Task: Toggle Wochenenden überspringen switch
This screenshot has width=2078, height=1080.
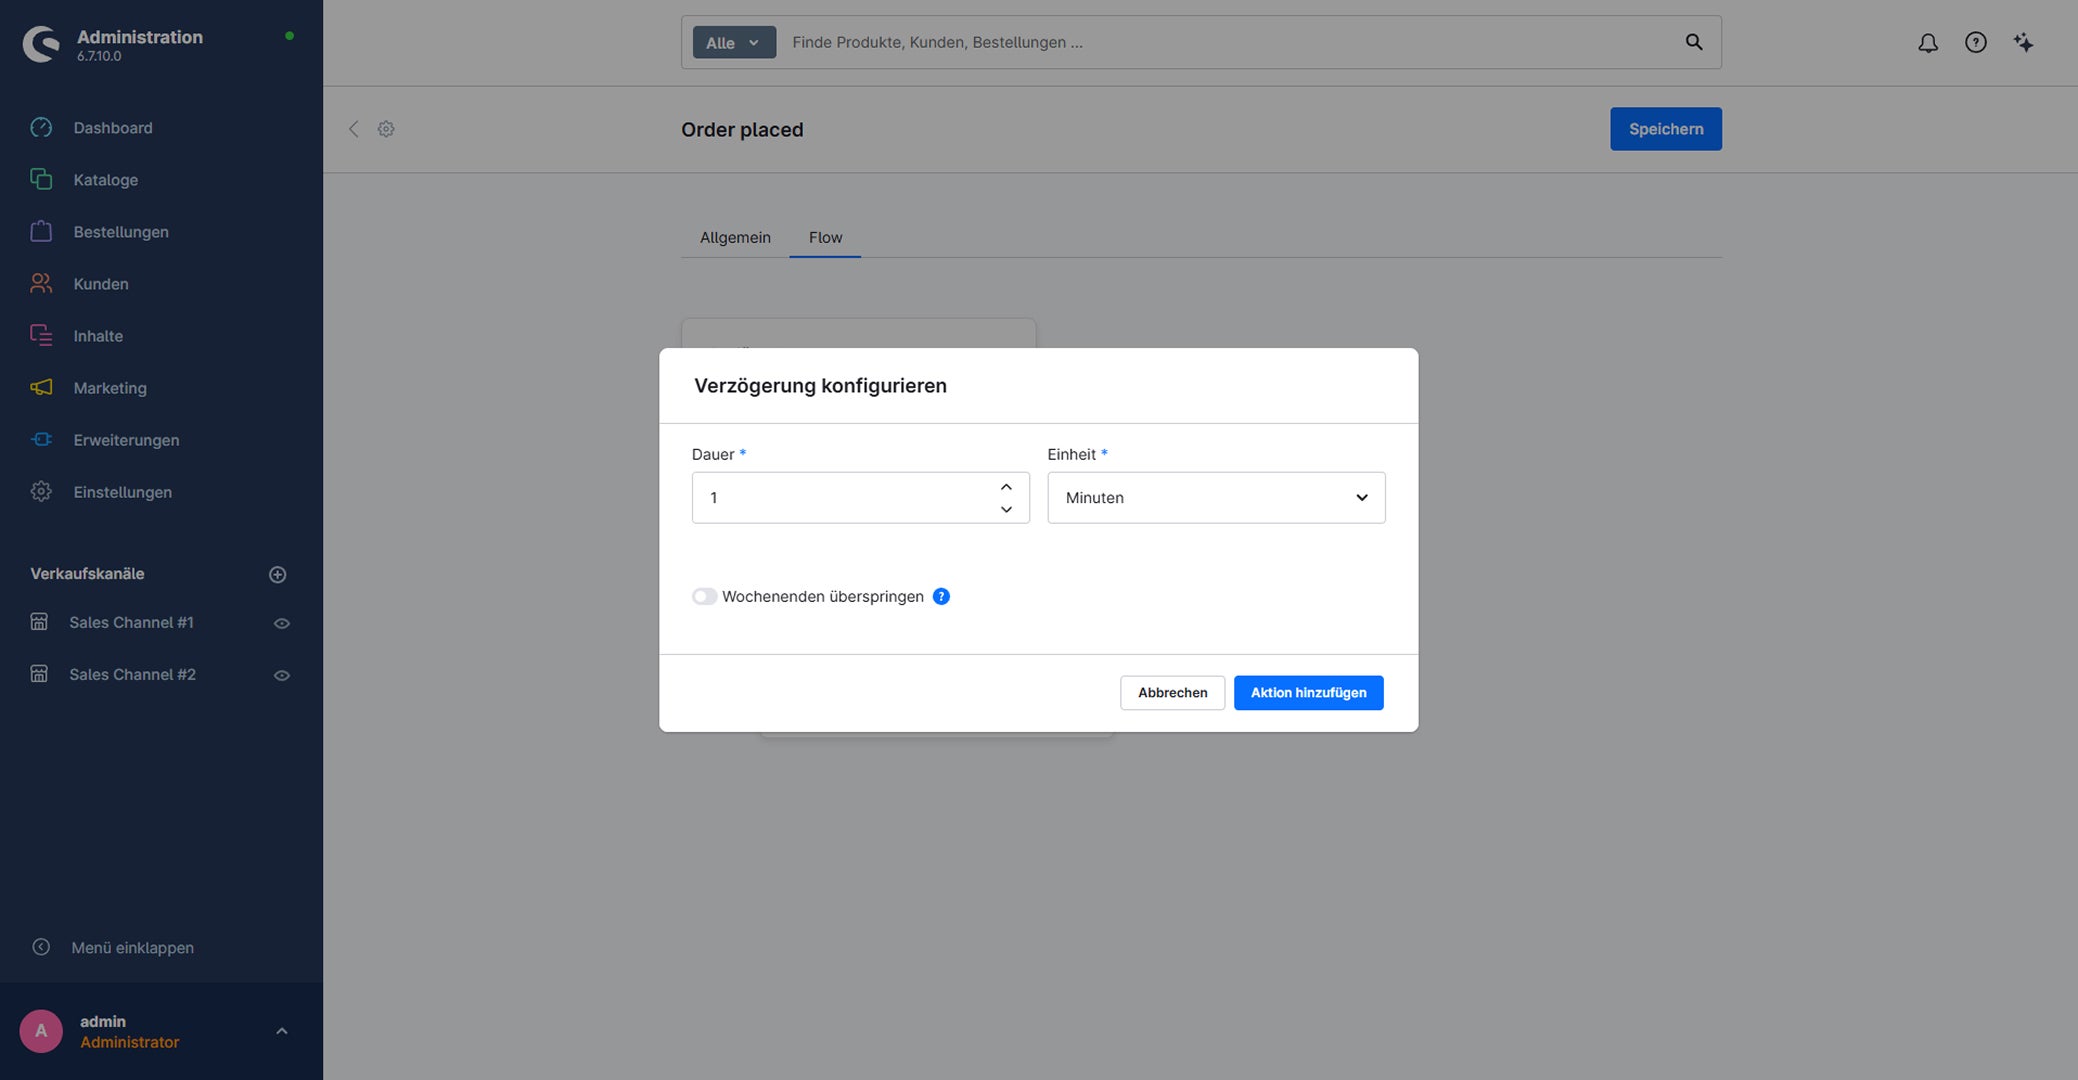Action: tap(704, 596)
